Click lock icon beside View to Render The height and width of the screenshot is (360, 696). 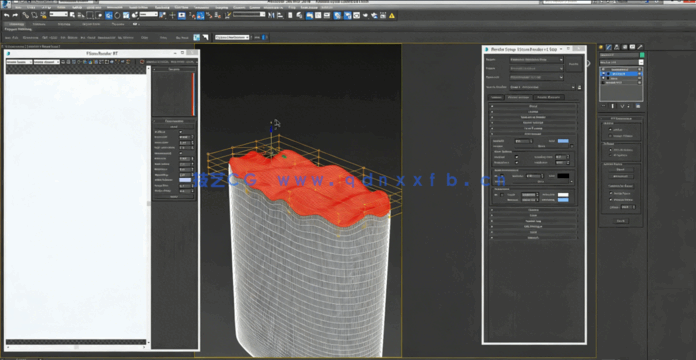(579, 87)
